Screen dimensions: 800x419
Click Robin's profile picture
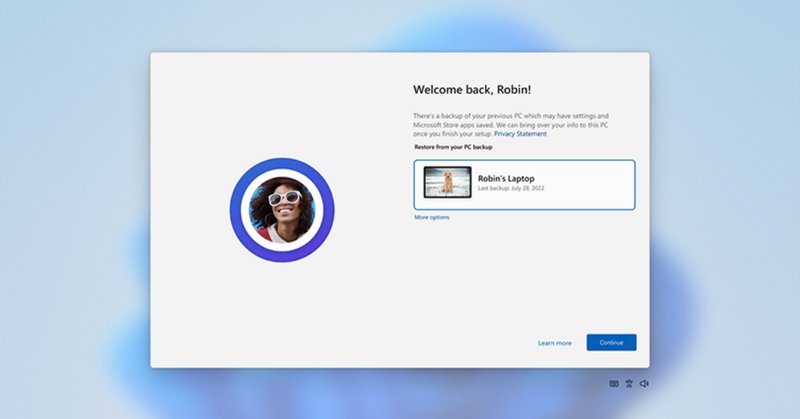tap(282, 210)
